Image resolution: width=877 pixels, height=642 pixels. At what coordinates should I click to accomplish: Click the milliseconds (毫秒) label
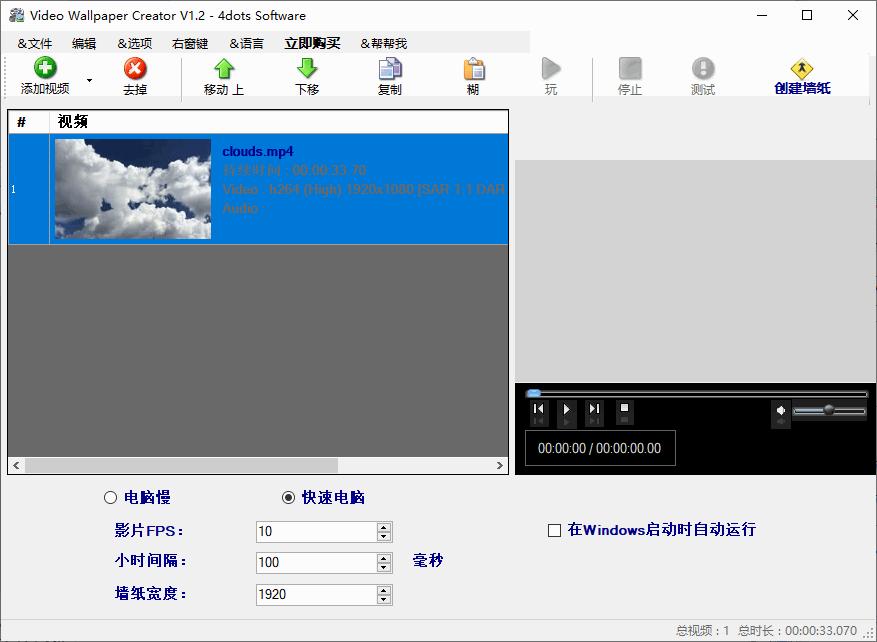pyautogui.click(x=428, y=560)
